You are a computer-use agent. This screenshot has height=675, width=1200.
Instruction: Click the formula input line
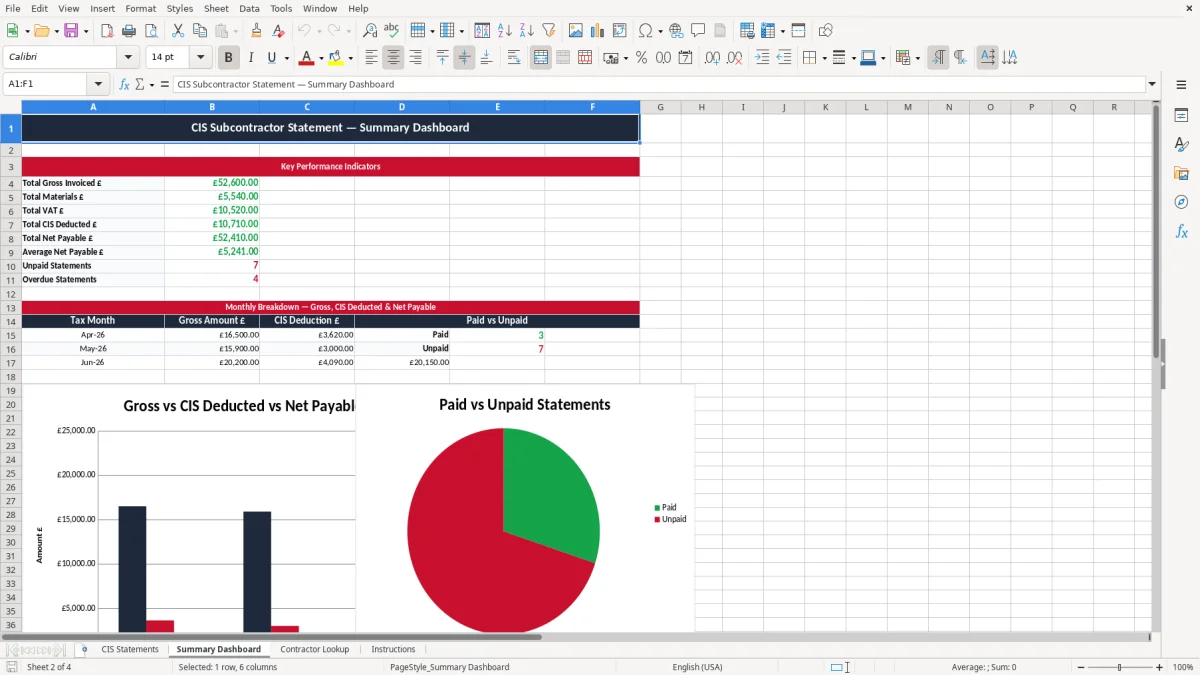pyautogui.click(x=658, y=85)
